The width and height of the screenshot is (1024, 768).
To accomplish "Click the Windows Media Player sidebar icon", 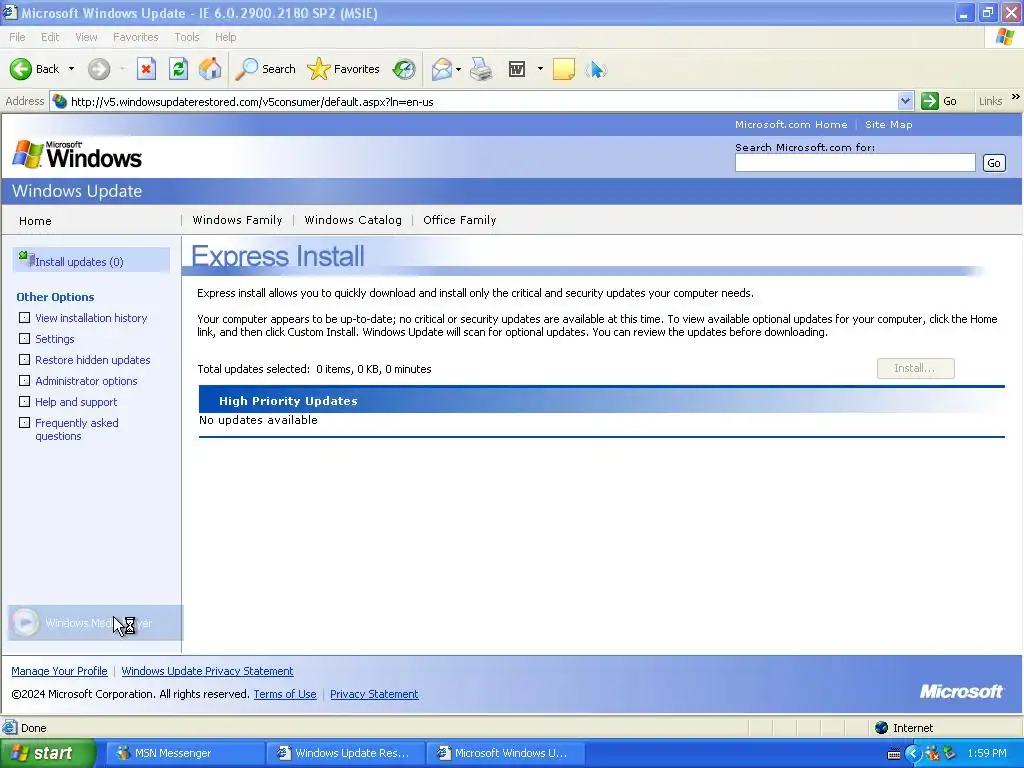I will [x=25, y=622].
